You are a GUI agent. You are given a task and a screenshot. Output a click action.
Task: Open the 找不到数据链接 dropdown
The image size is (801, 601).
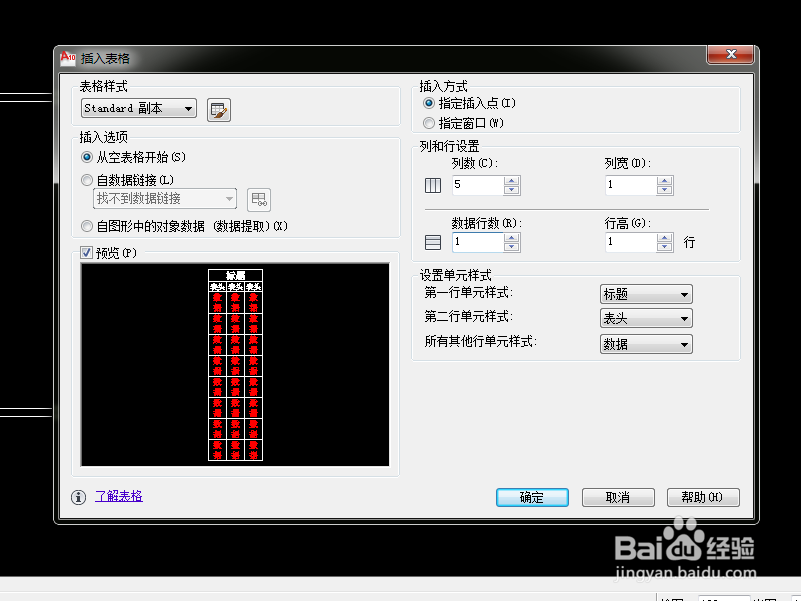point(164,199)
